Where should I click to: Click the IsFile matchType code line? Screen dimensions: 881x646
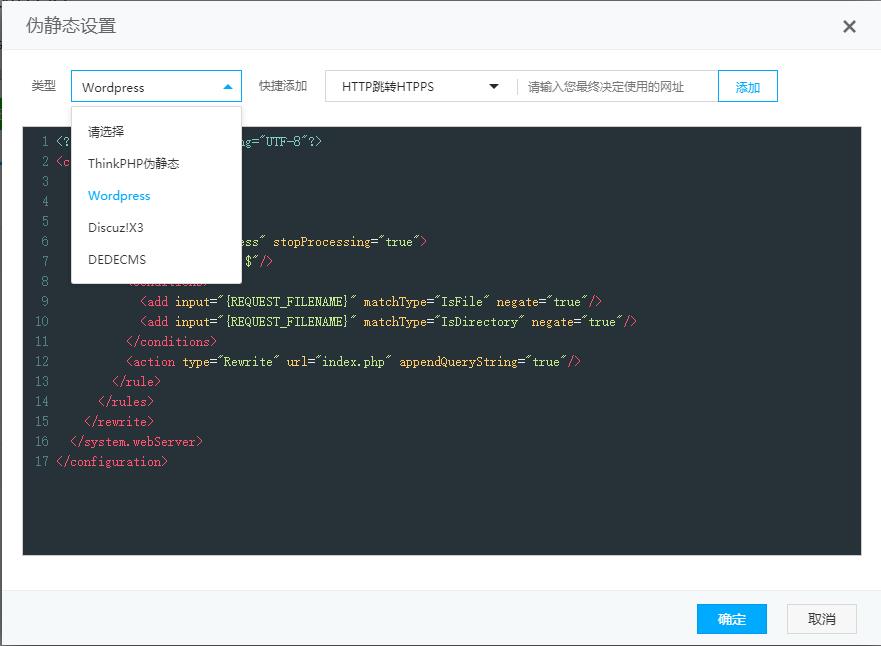point(370,301)
